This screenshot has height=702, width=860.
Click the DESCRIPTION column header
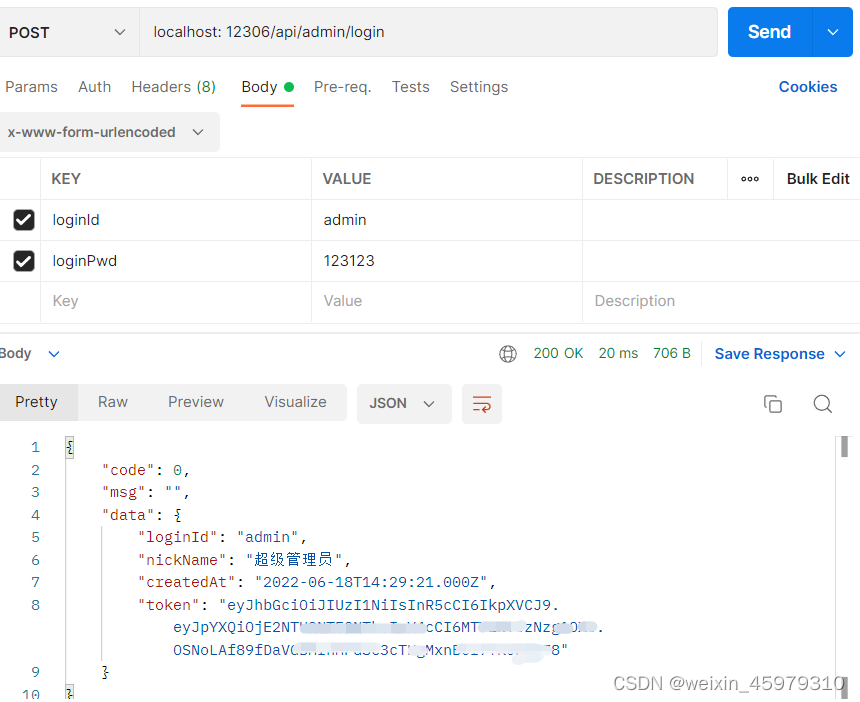click(643, 179)
